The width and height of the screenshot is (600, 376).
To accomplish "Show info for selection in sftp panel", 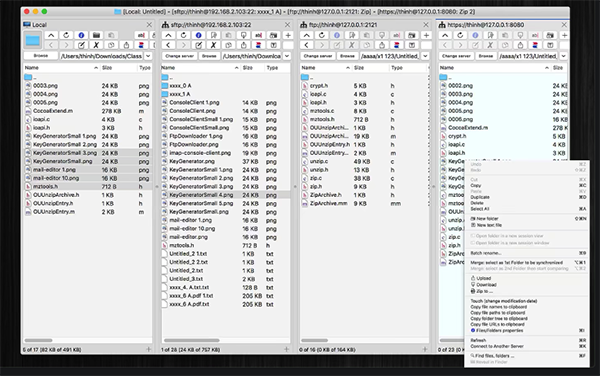I will click(x=198, y=35).
